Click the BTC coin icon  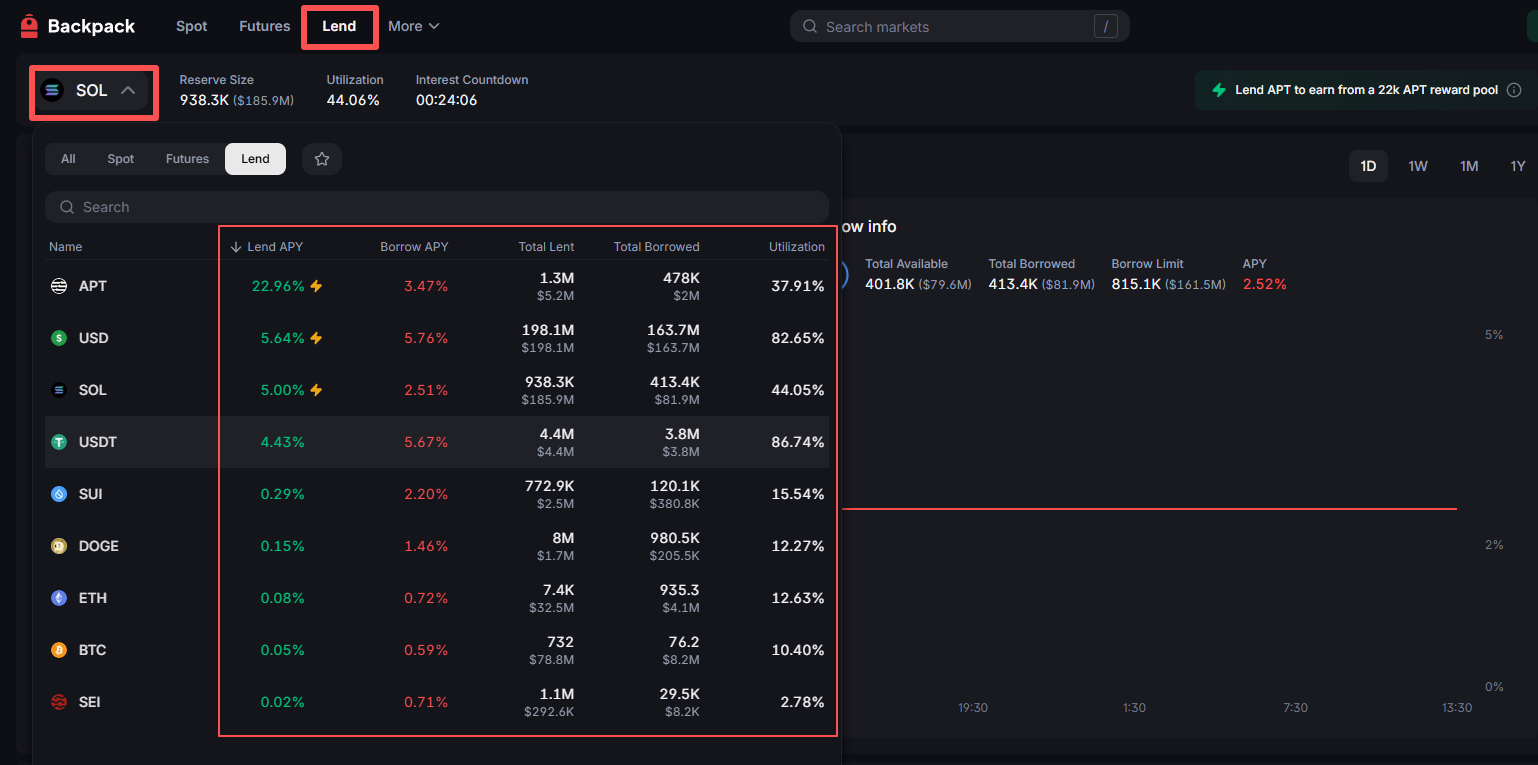59,650
